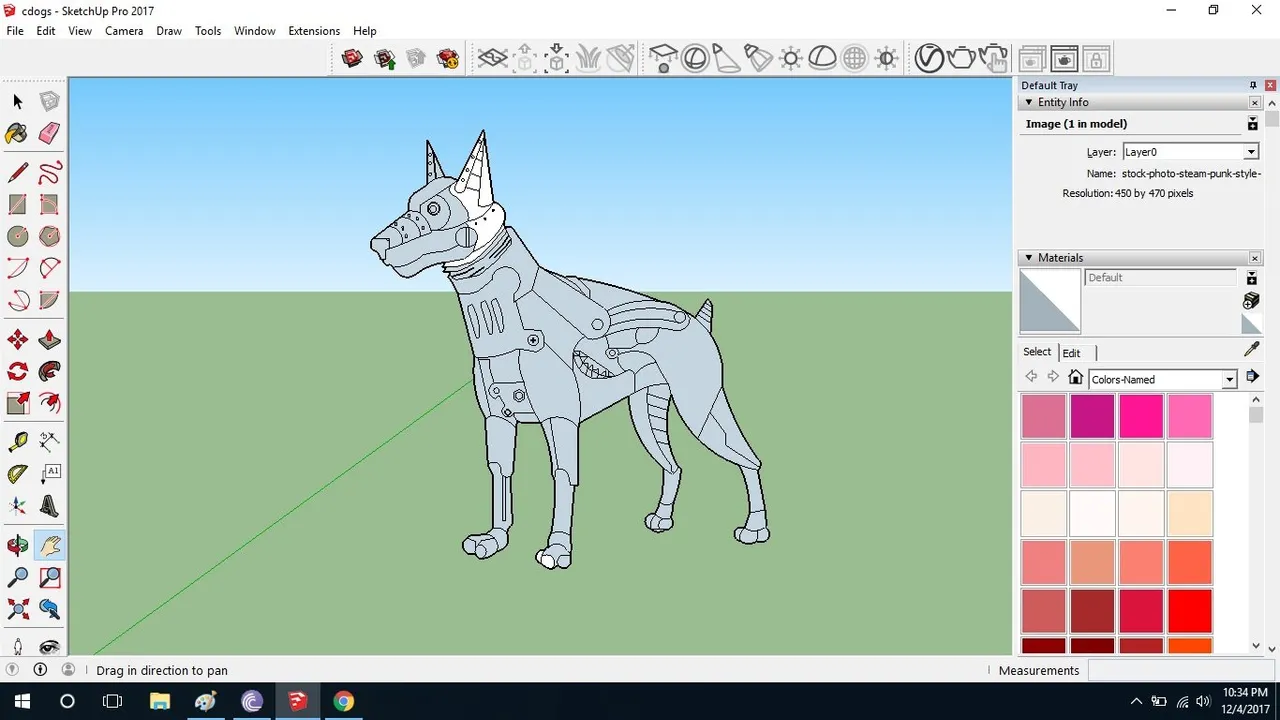The height and width of the screenshot is (720, 1280).
Task: Open the Layer0 layer dropdown
Action: click(1250, 152)
